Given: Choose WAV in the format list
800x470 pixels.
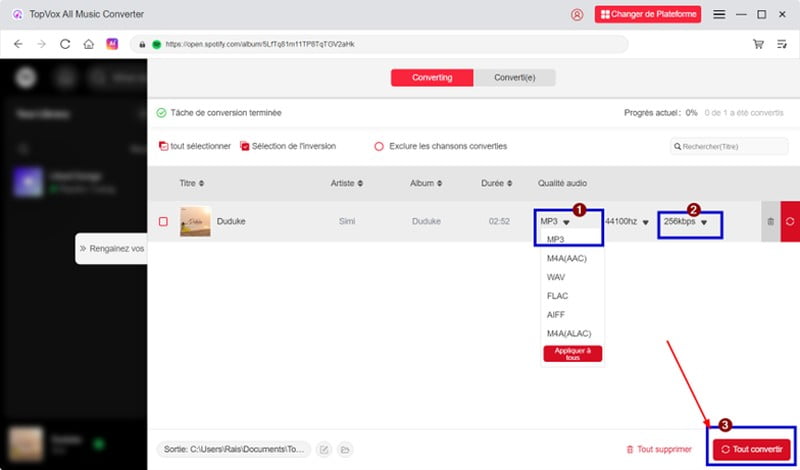Looking at the screenshot, I should (x=556, y=277).
